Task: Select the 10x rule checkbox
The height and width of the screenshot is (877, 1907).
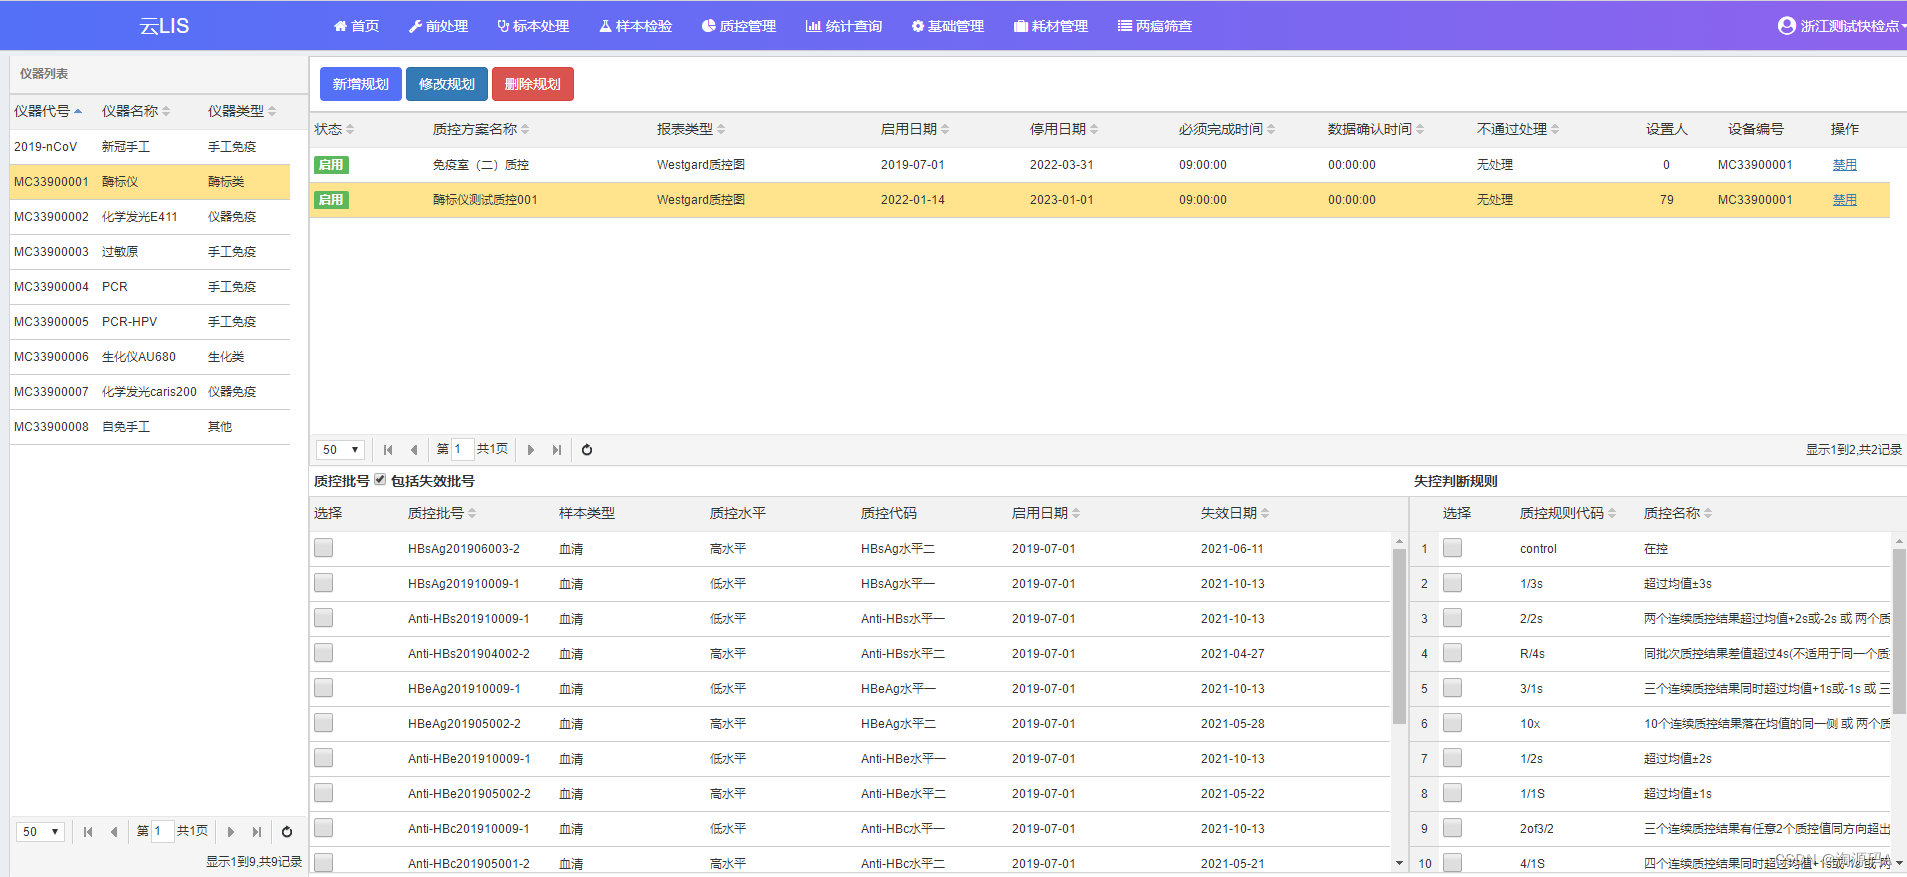Action: (x=1452, y=723)
